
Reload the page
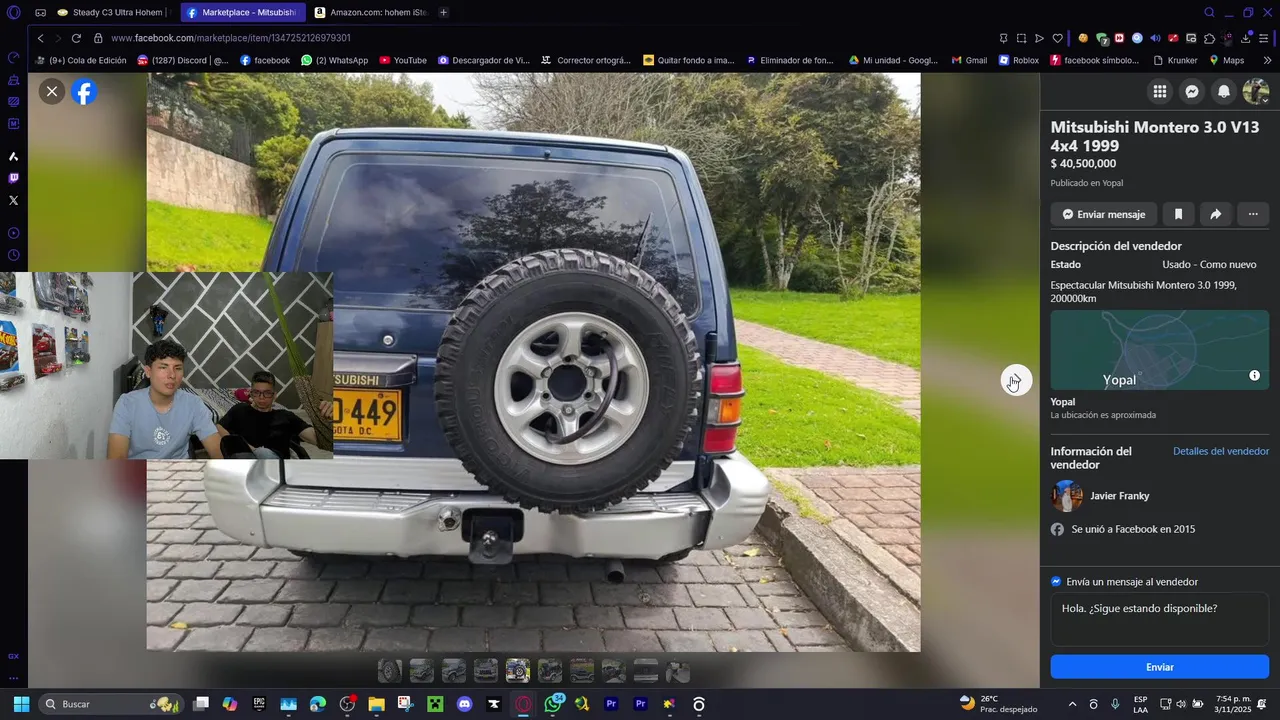pos(76,38)
